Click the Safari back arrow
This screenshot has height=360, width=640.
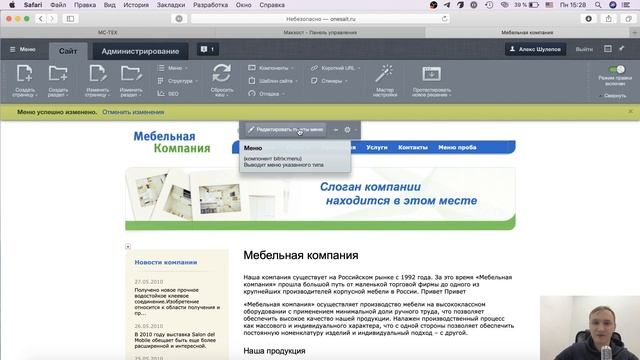[40, 18]
